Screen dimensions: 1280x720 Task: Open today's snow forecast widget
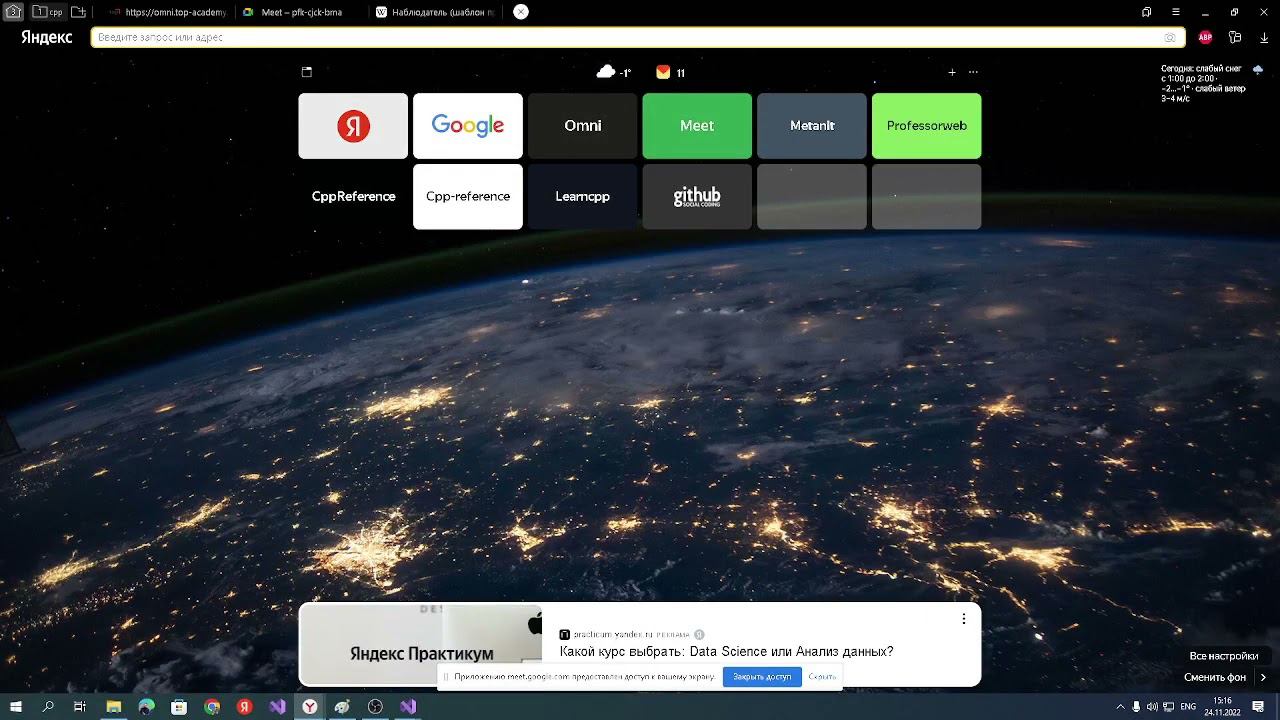pyautogui.click(x=1210, y=83)
